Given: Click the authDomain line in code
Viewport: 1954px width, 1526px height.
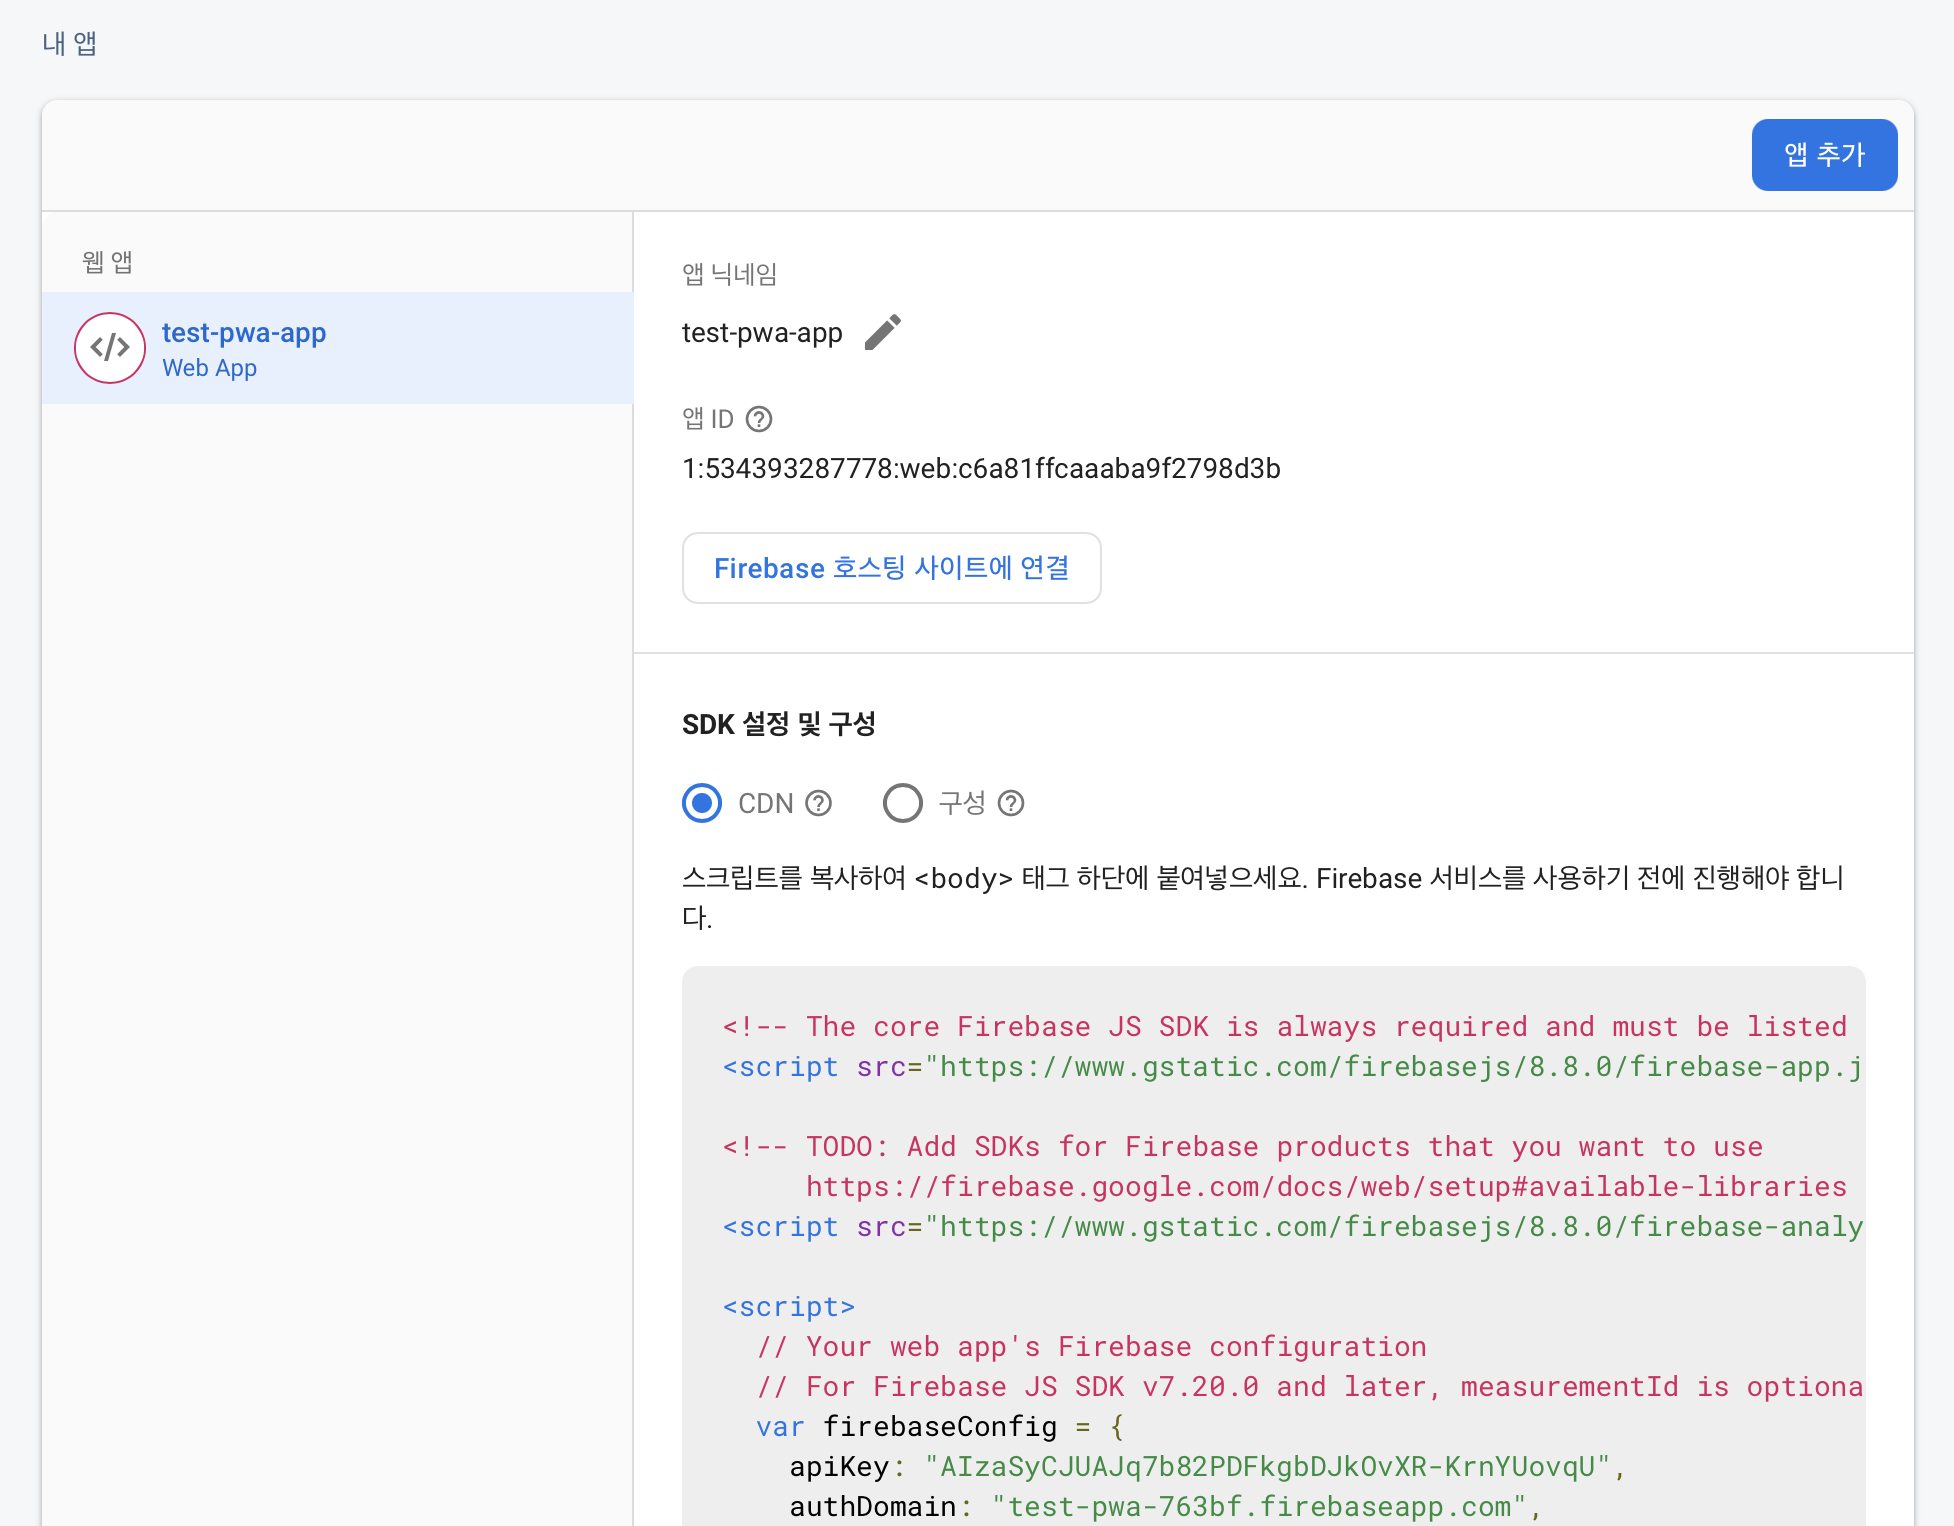Looking at the screenshot, I should pos(1160,1506).
